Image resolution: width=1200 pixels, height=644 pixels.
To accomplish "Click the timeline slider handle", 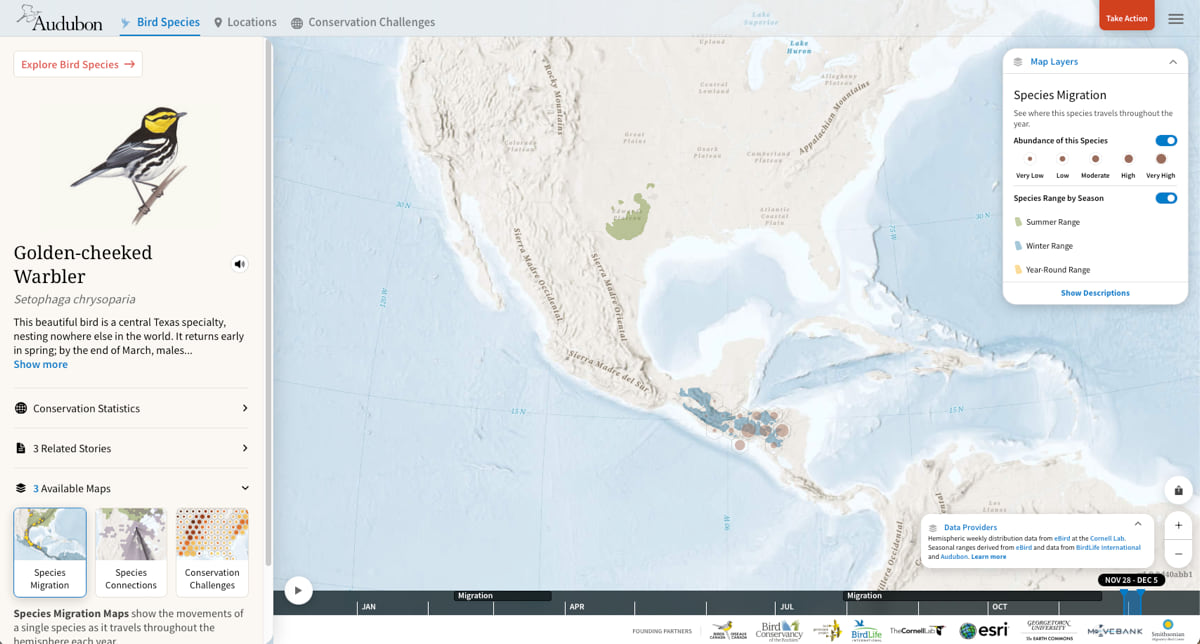I will pos(1132,601).
